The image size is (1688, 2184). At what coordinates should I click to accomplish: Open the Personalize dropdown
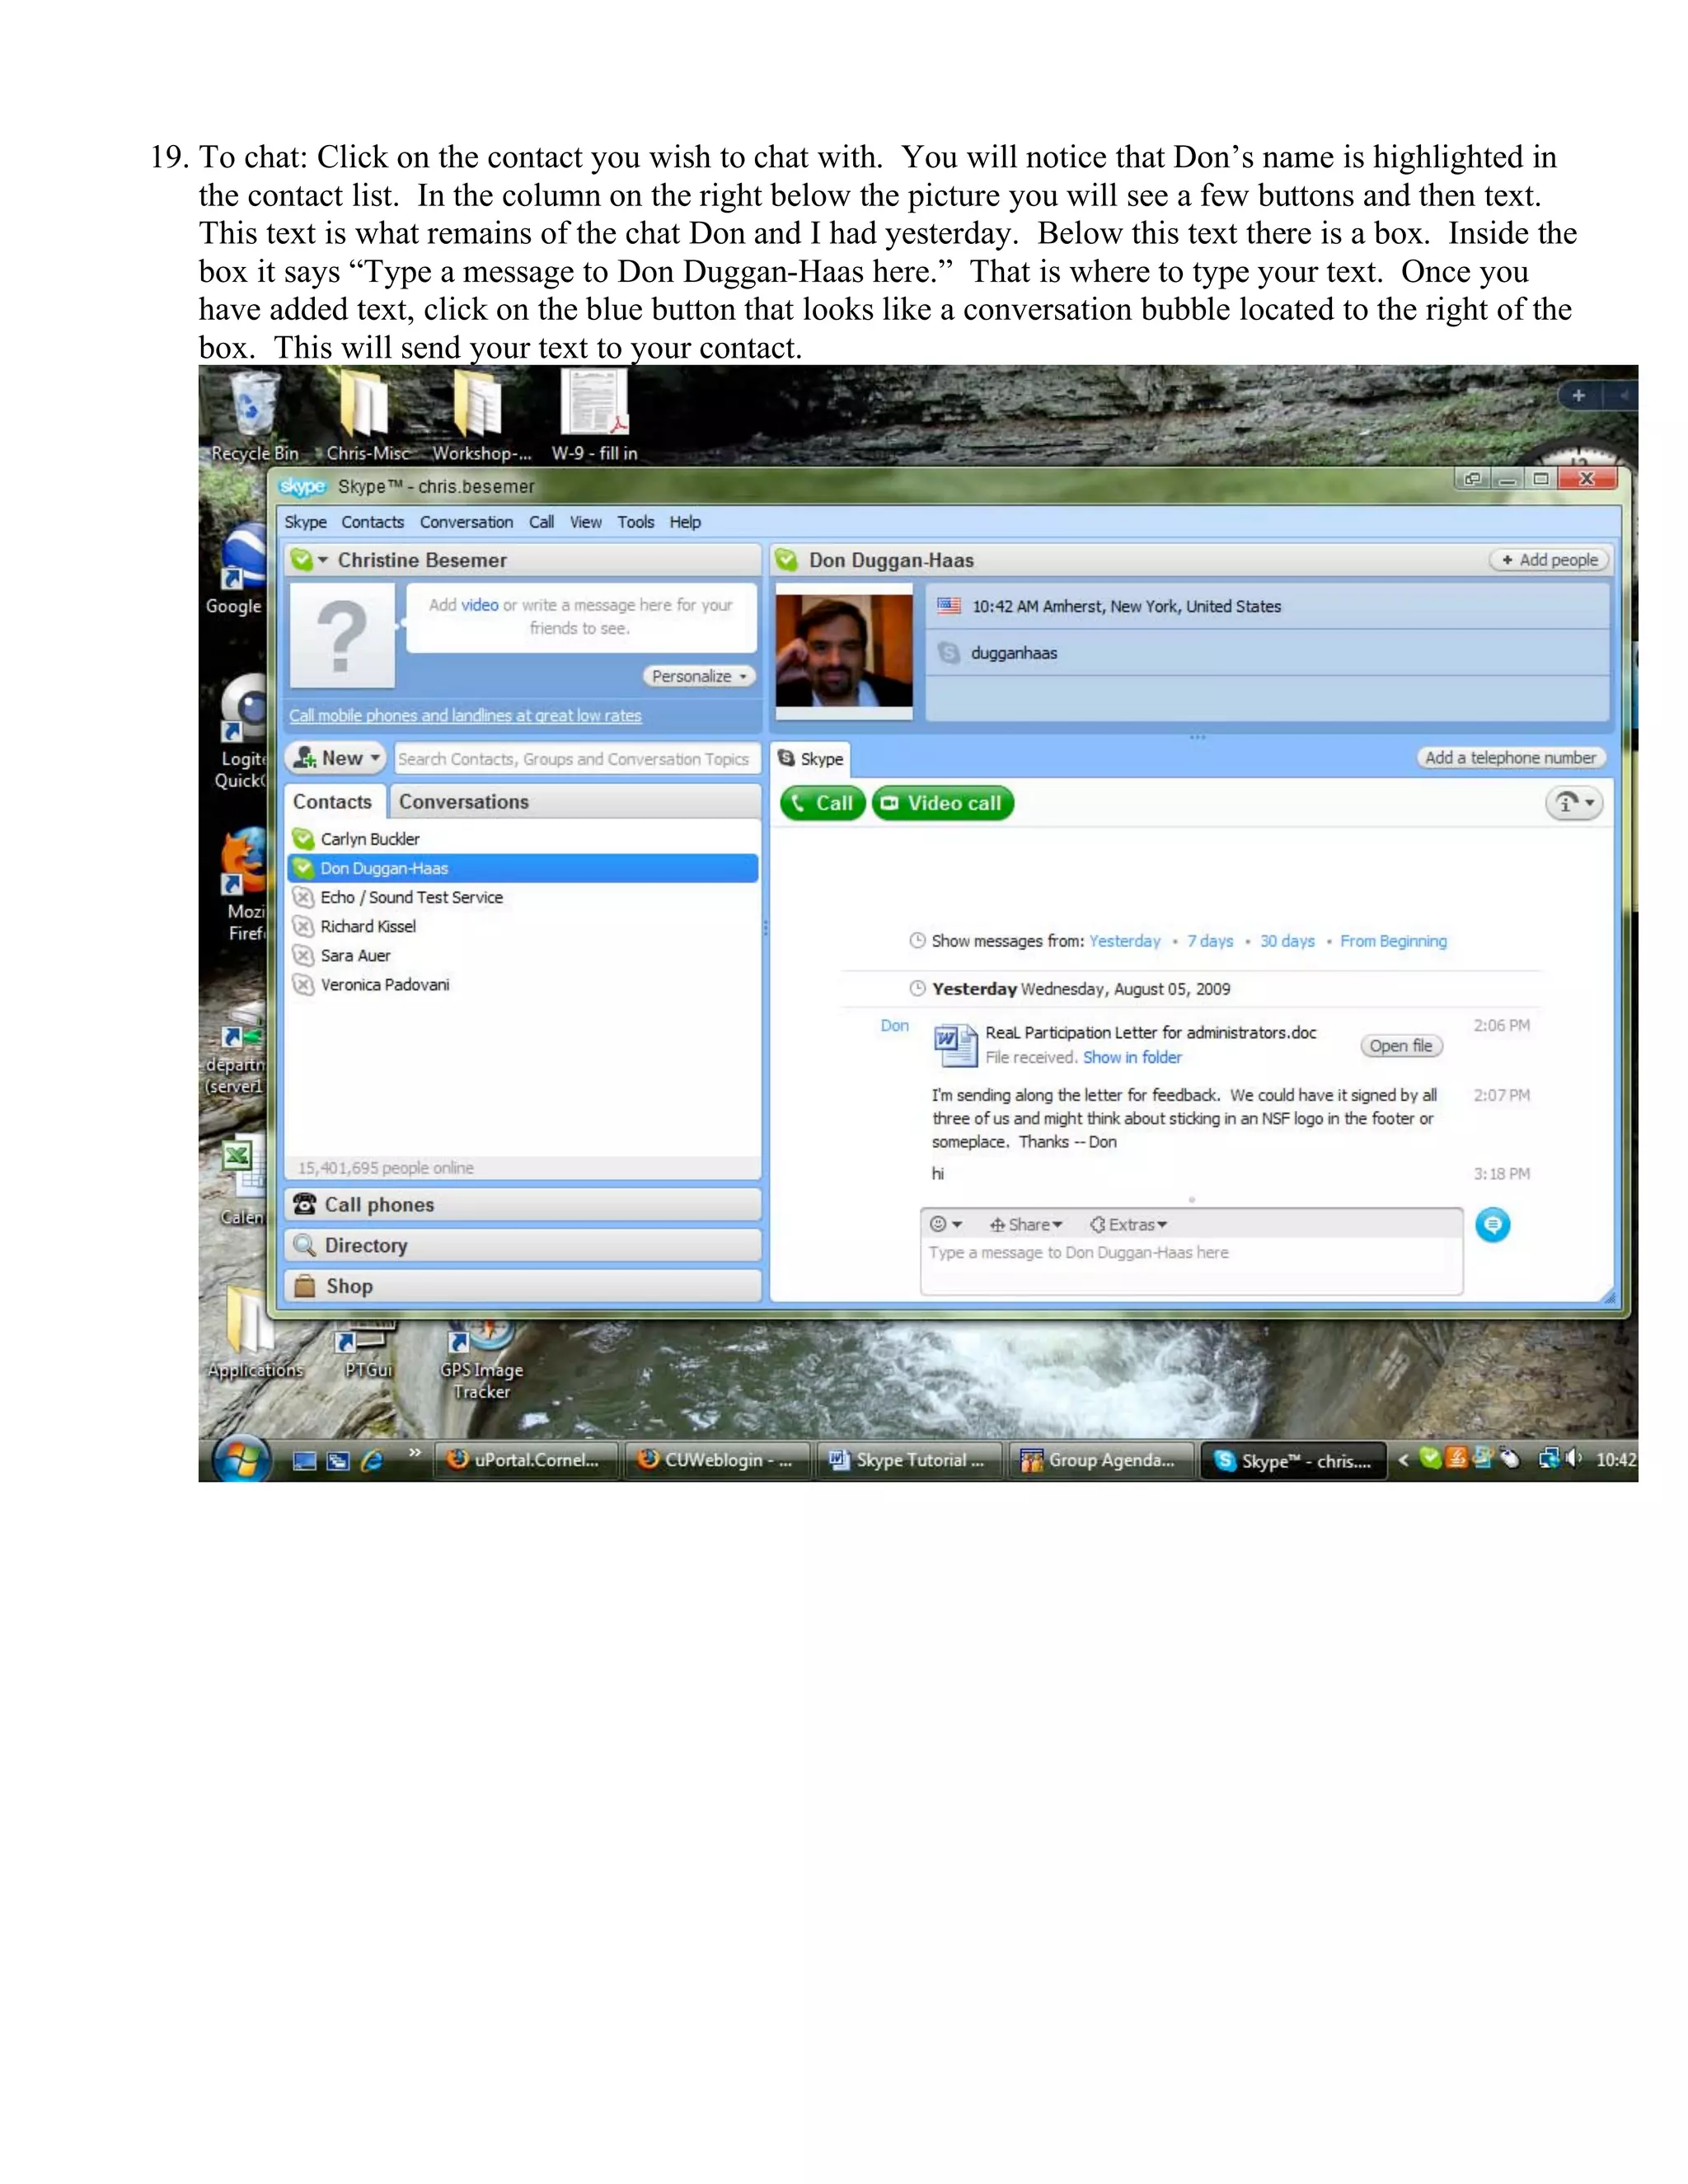pos(699,676)
